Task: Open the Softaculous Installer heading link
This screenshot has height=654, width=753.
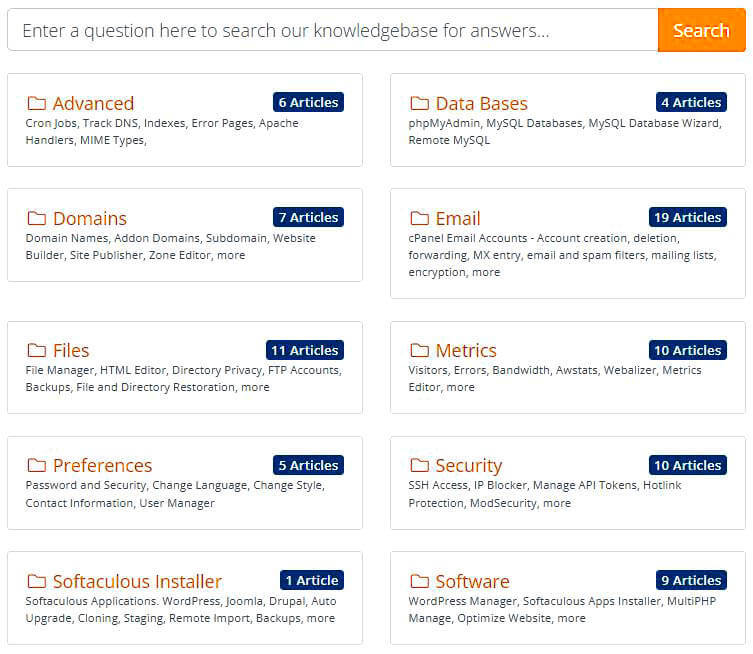Action: pyautogui.click(x=137, y=582)
